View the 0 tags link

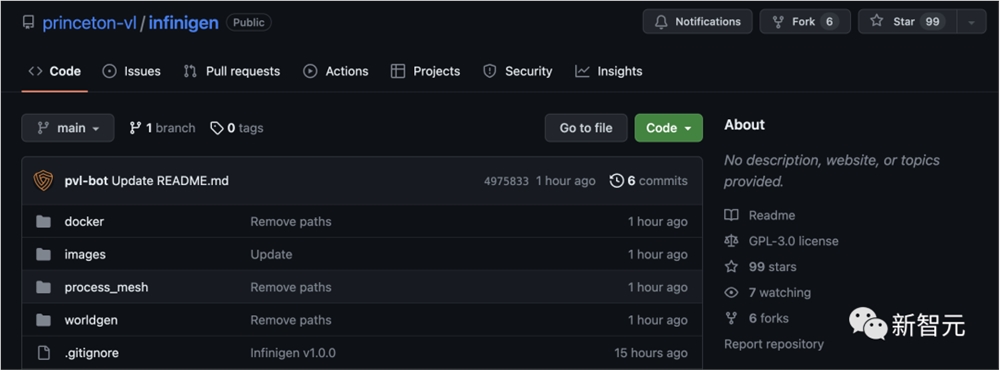point(237,128)
